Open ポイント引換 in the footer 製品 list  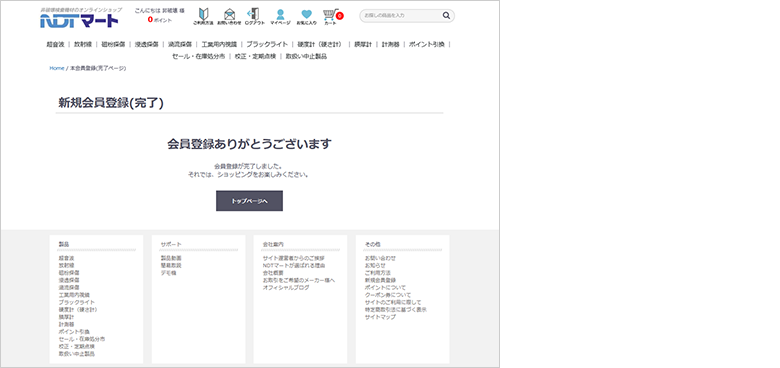pyautogui.click(x=74, y=332)
